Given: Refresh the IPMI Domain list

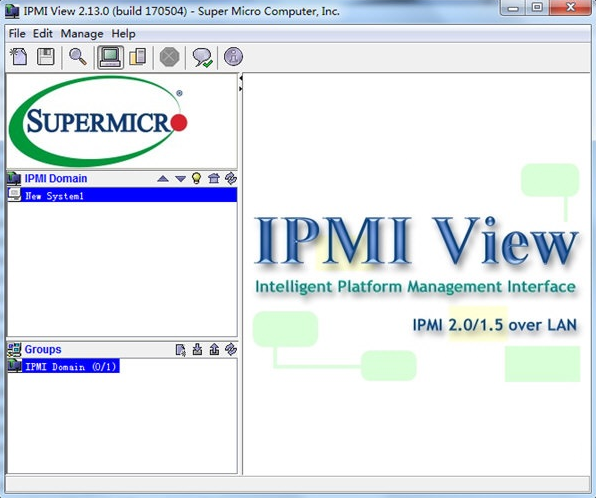Looking at the screenshot, I should coord(231,178).
